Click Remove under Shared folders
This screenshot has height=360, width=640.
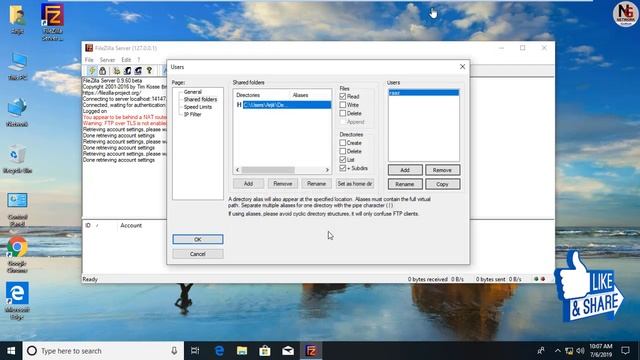[x=282, y=184]
